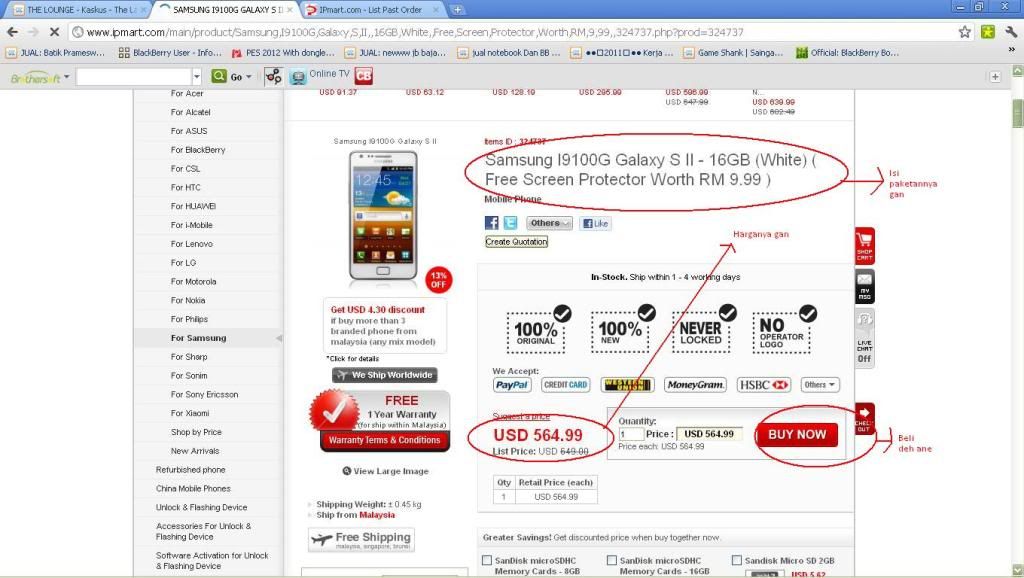Share product on Twitter
This screenshot has width=1024, height=578.
pyautogui.click(x=510, y=223)
